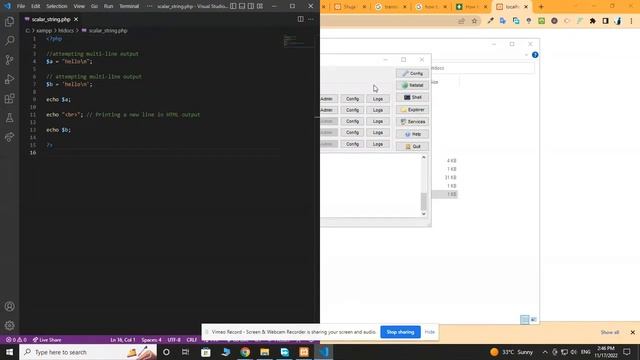This screenshot has height=360, width=640.
Task: Bookmark this page with the star icon
Action: (474, 21)
